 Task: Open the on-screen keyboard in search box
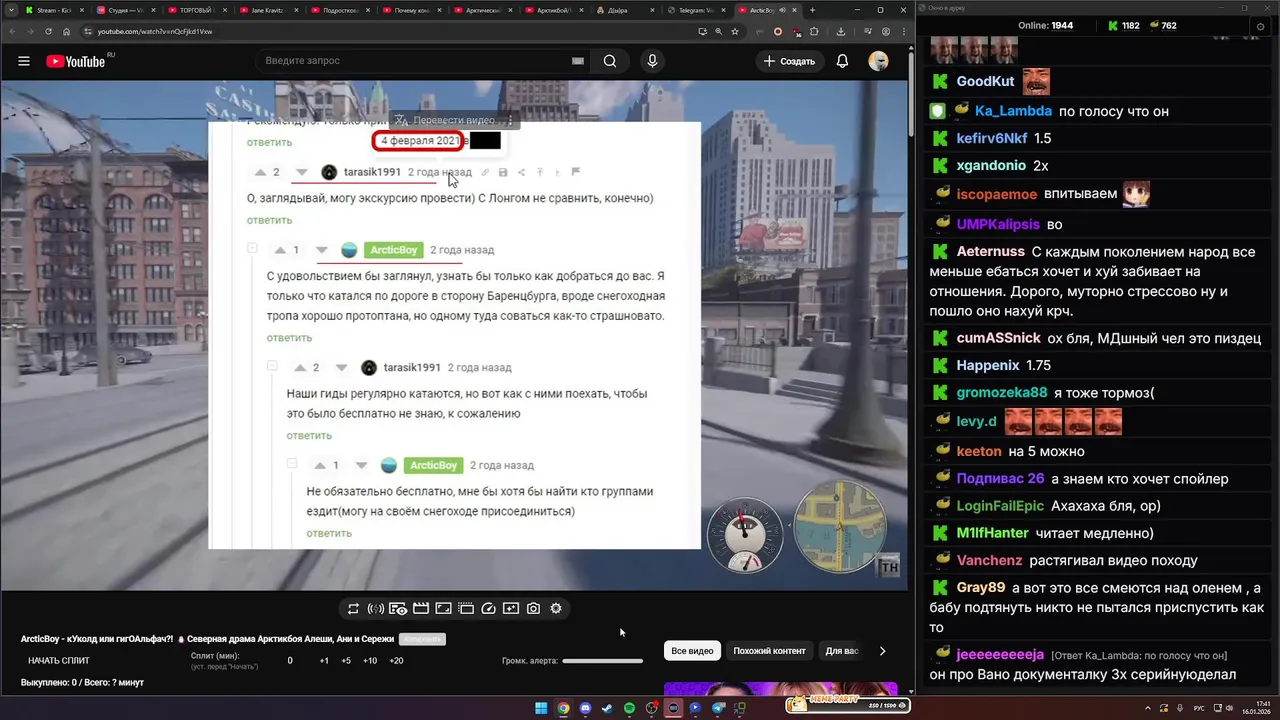[577, 61]
